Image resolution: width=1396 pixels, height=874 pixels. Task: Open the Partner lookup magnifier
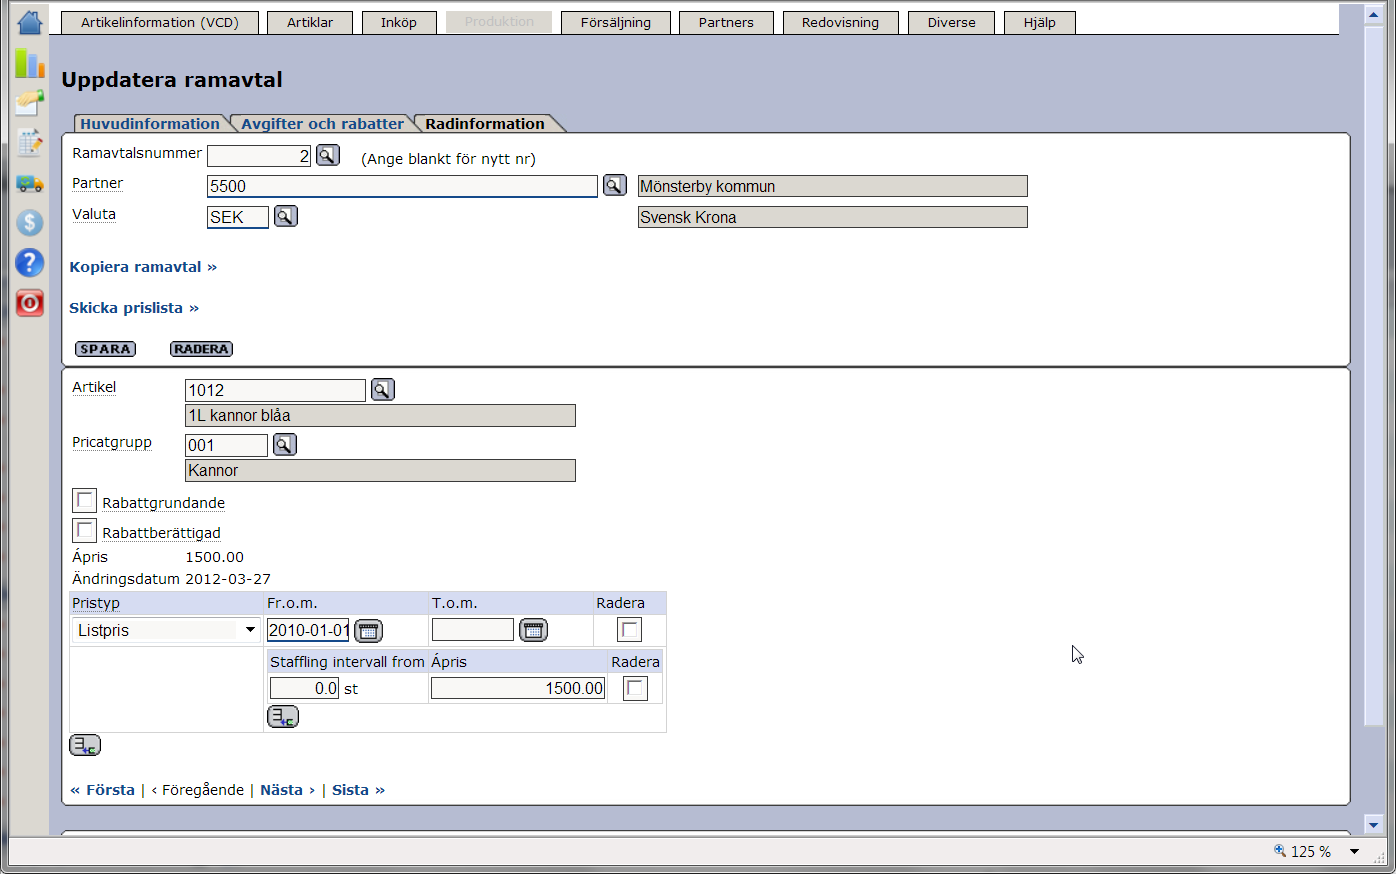(615, 185)
